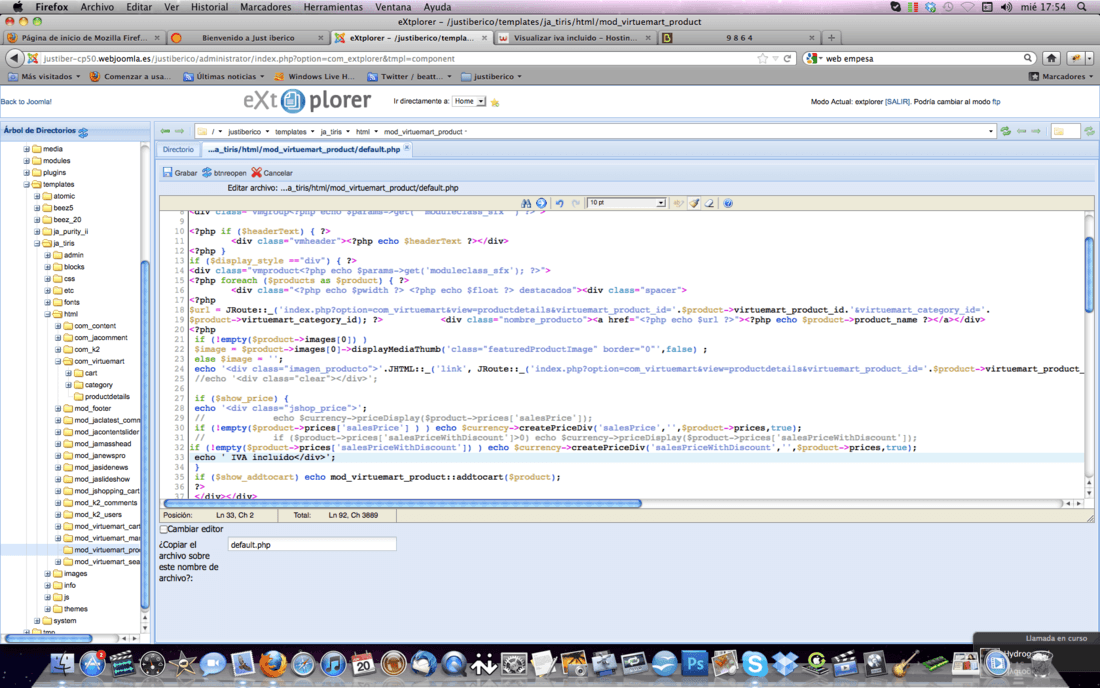This screenshot has width=1100, height=688.
Task: Click the ftp mode link
Action: click(996, 102)
